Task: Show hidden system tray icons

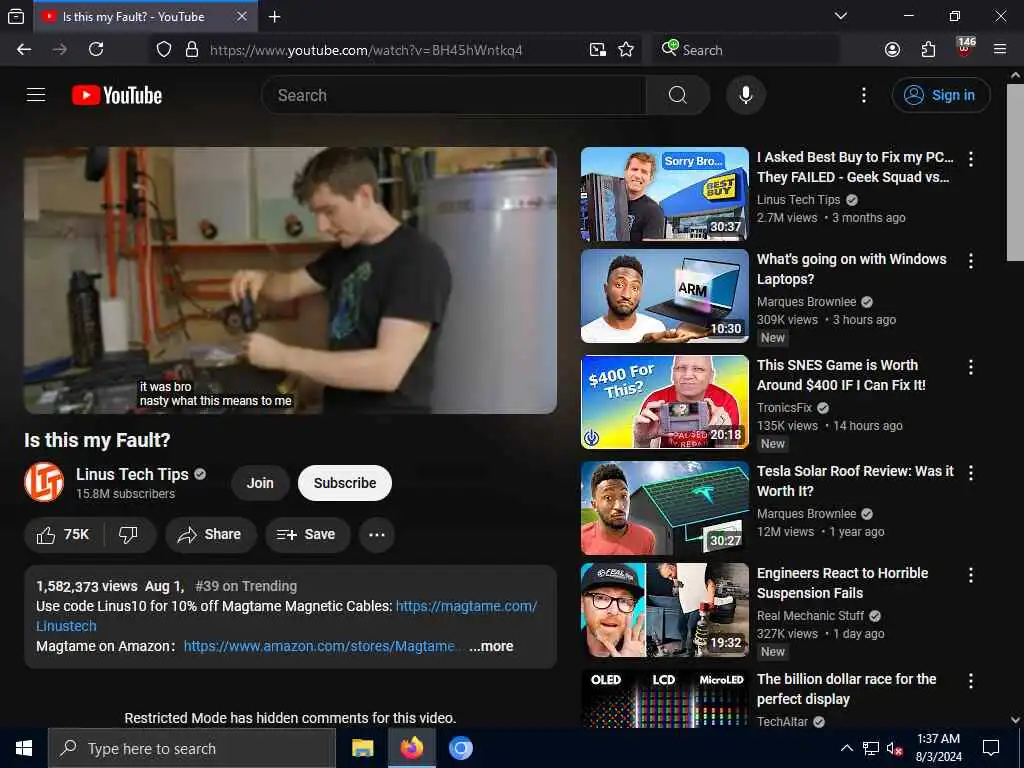Action: [846, 748]
